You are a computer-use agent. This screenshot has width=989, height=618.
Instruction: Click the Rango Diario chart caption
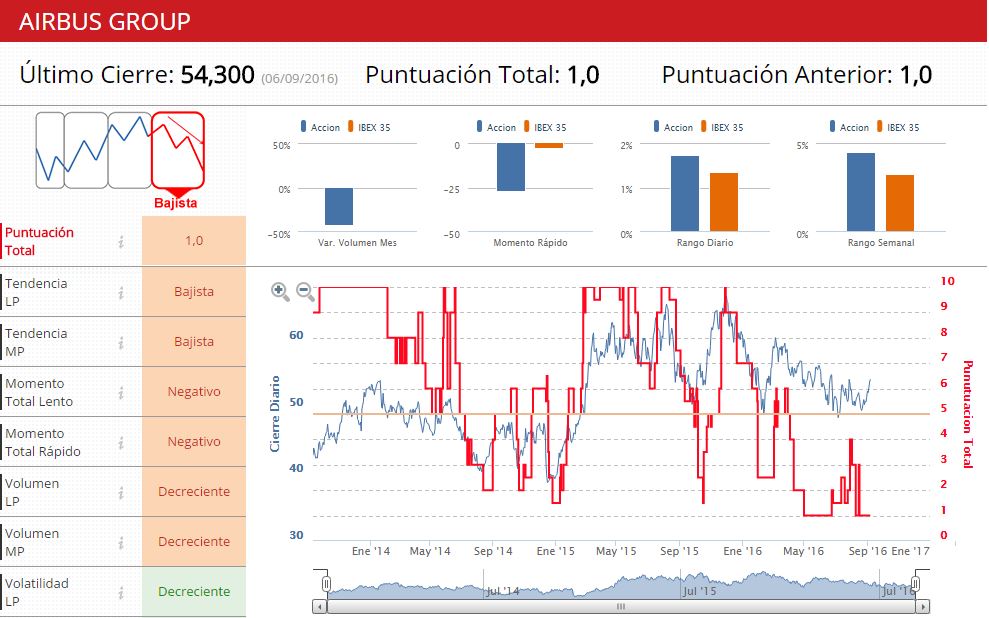[705, 243]
